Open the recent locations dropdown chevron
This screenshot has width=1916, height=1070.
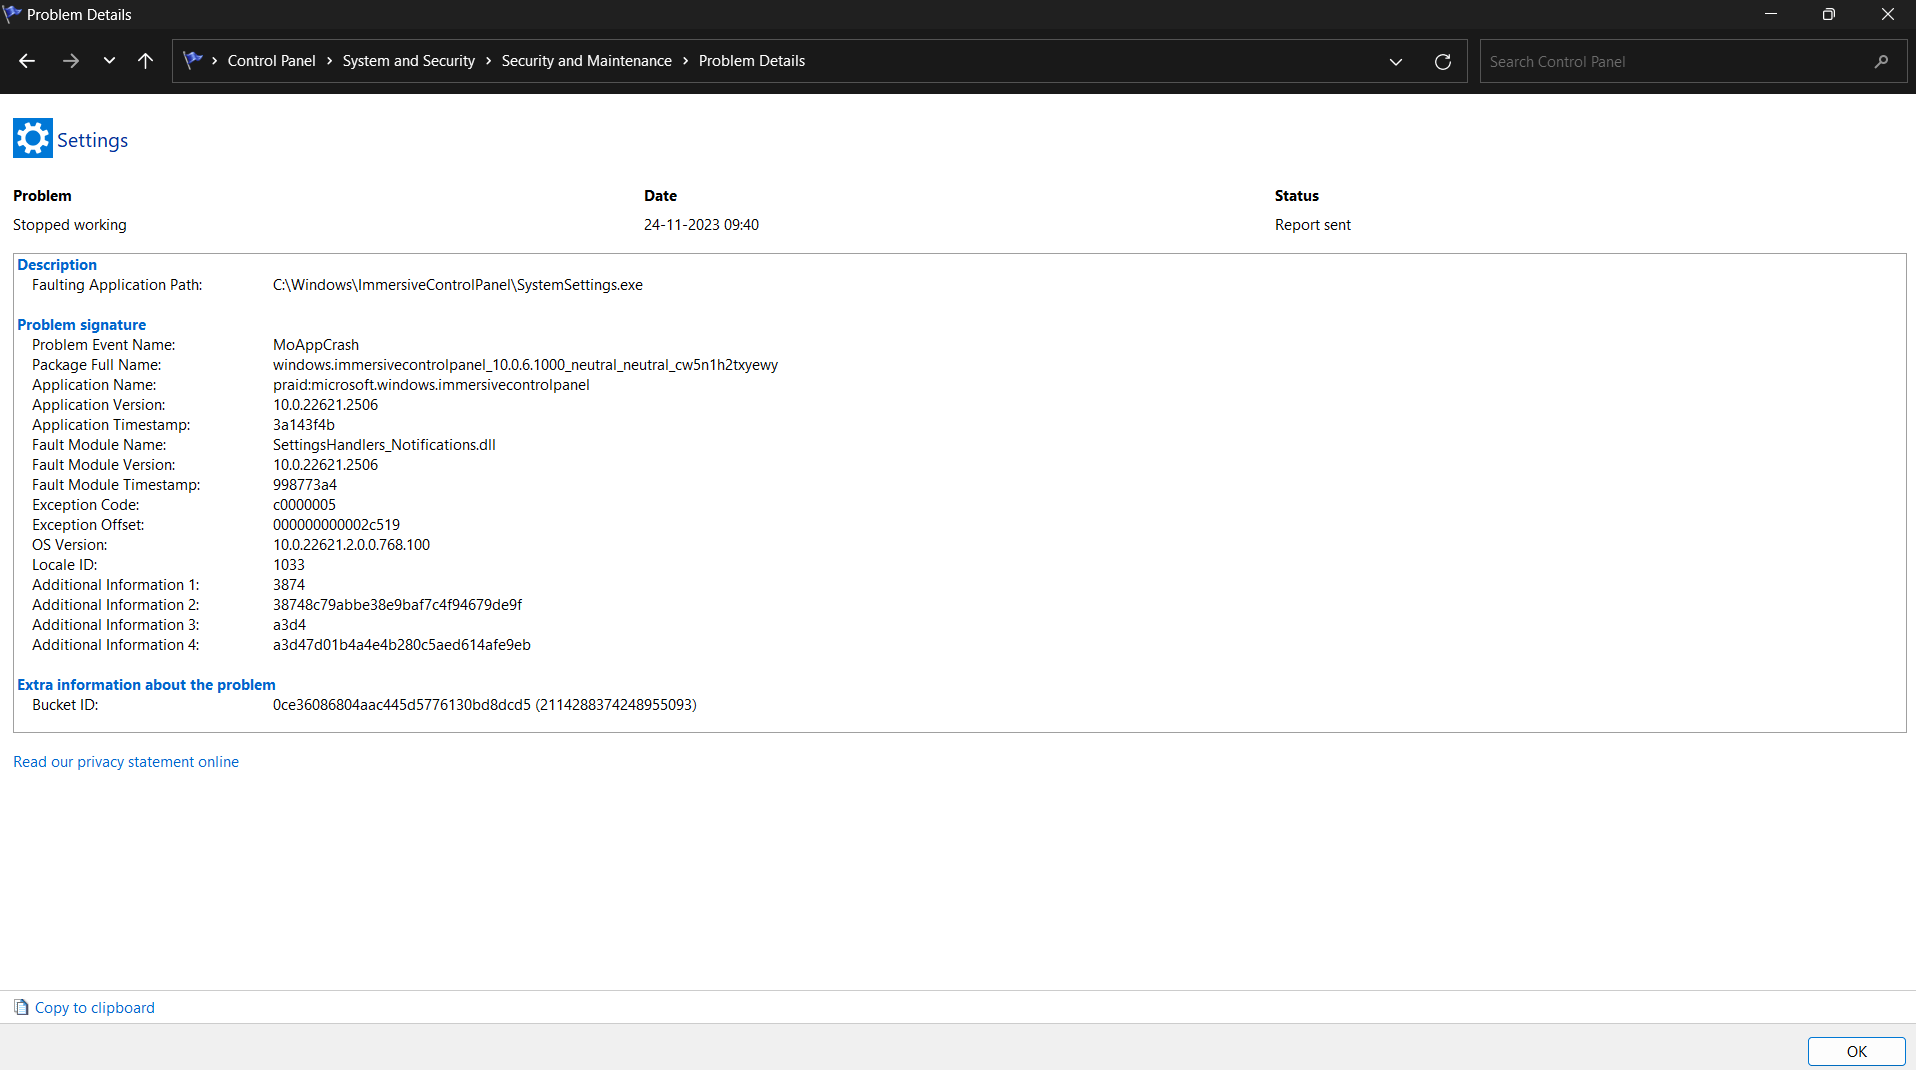click(x=109, y=61)
